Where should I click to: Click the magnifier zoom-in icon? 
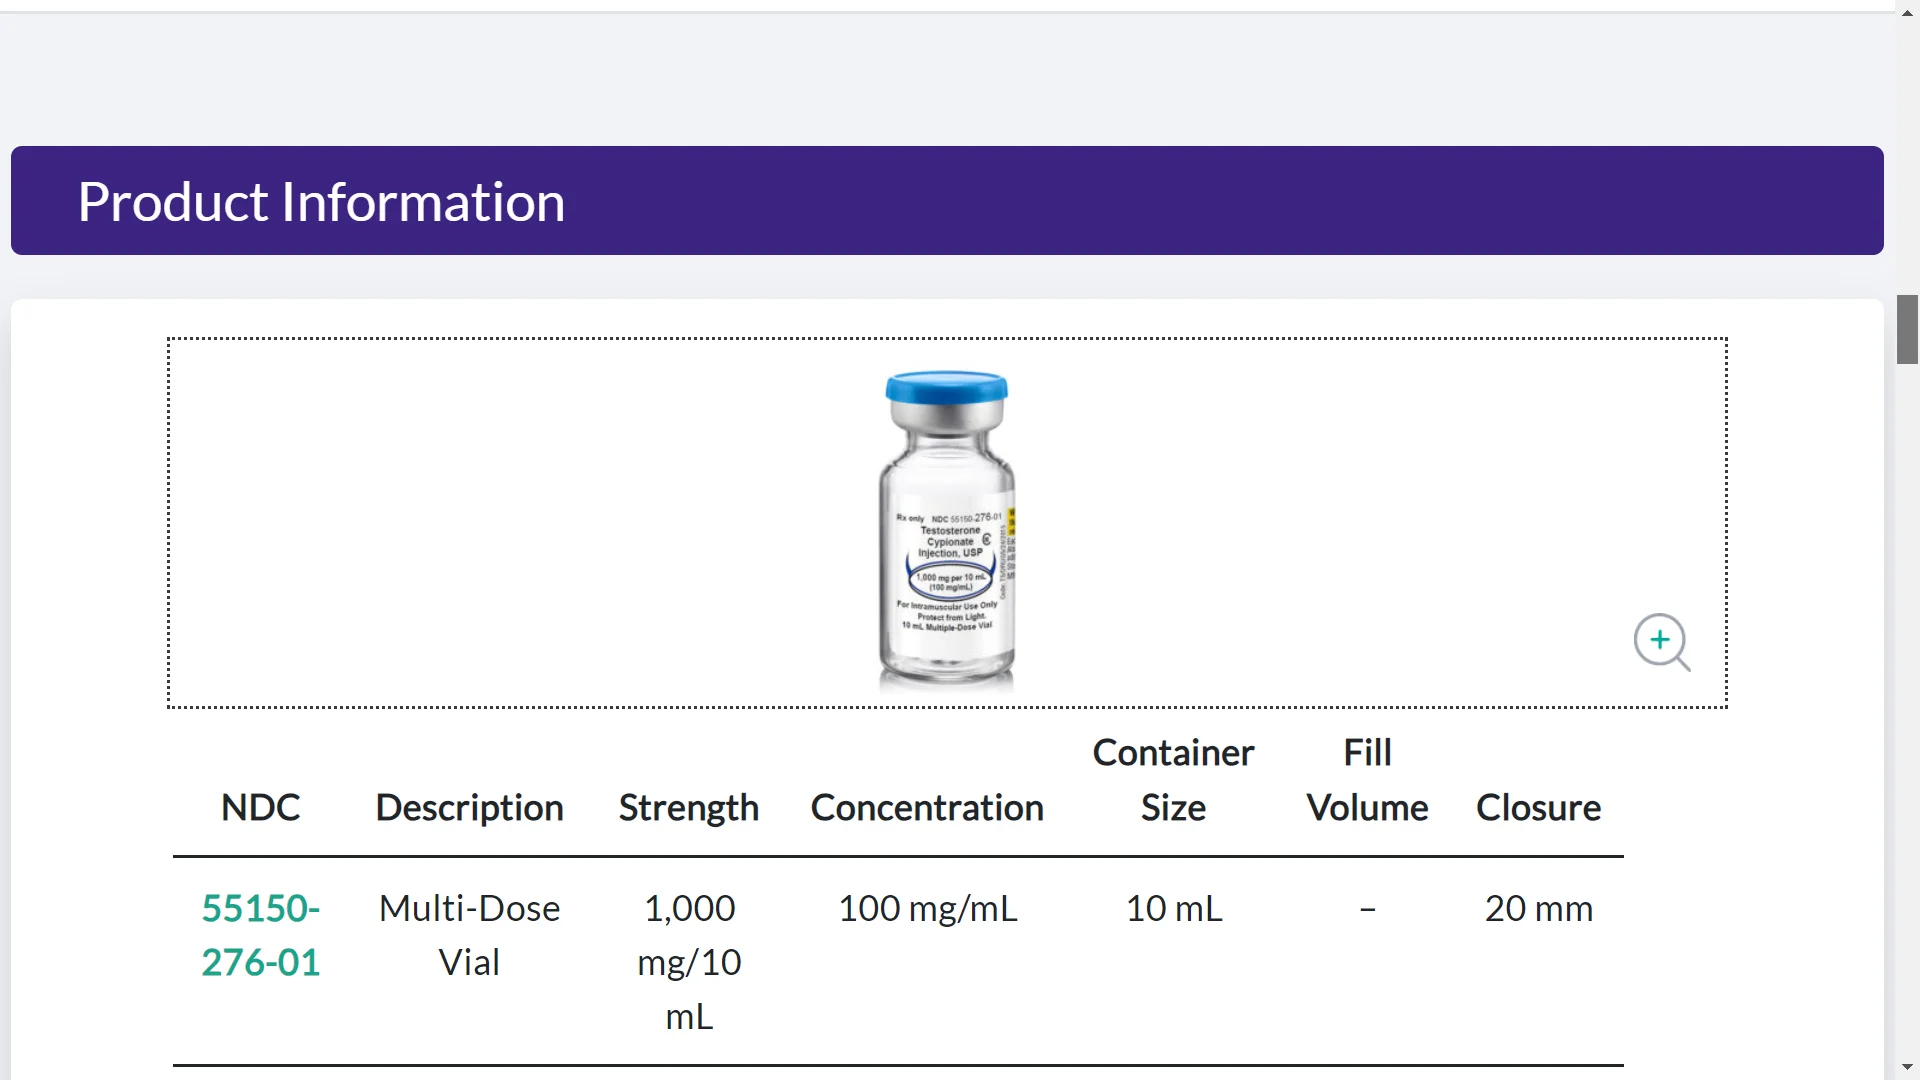(1662, 642)
